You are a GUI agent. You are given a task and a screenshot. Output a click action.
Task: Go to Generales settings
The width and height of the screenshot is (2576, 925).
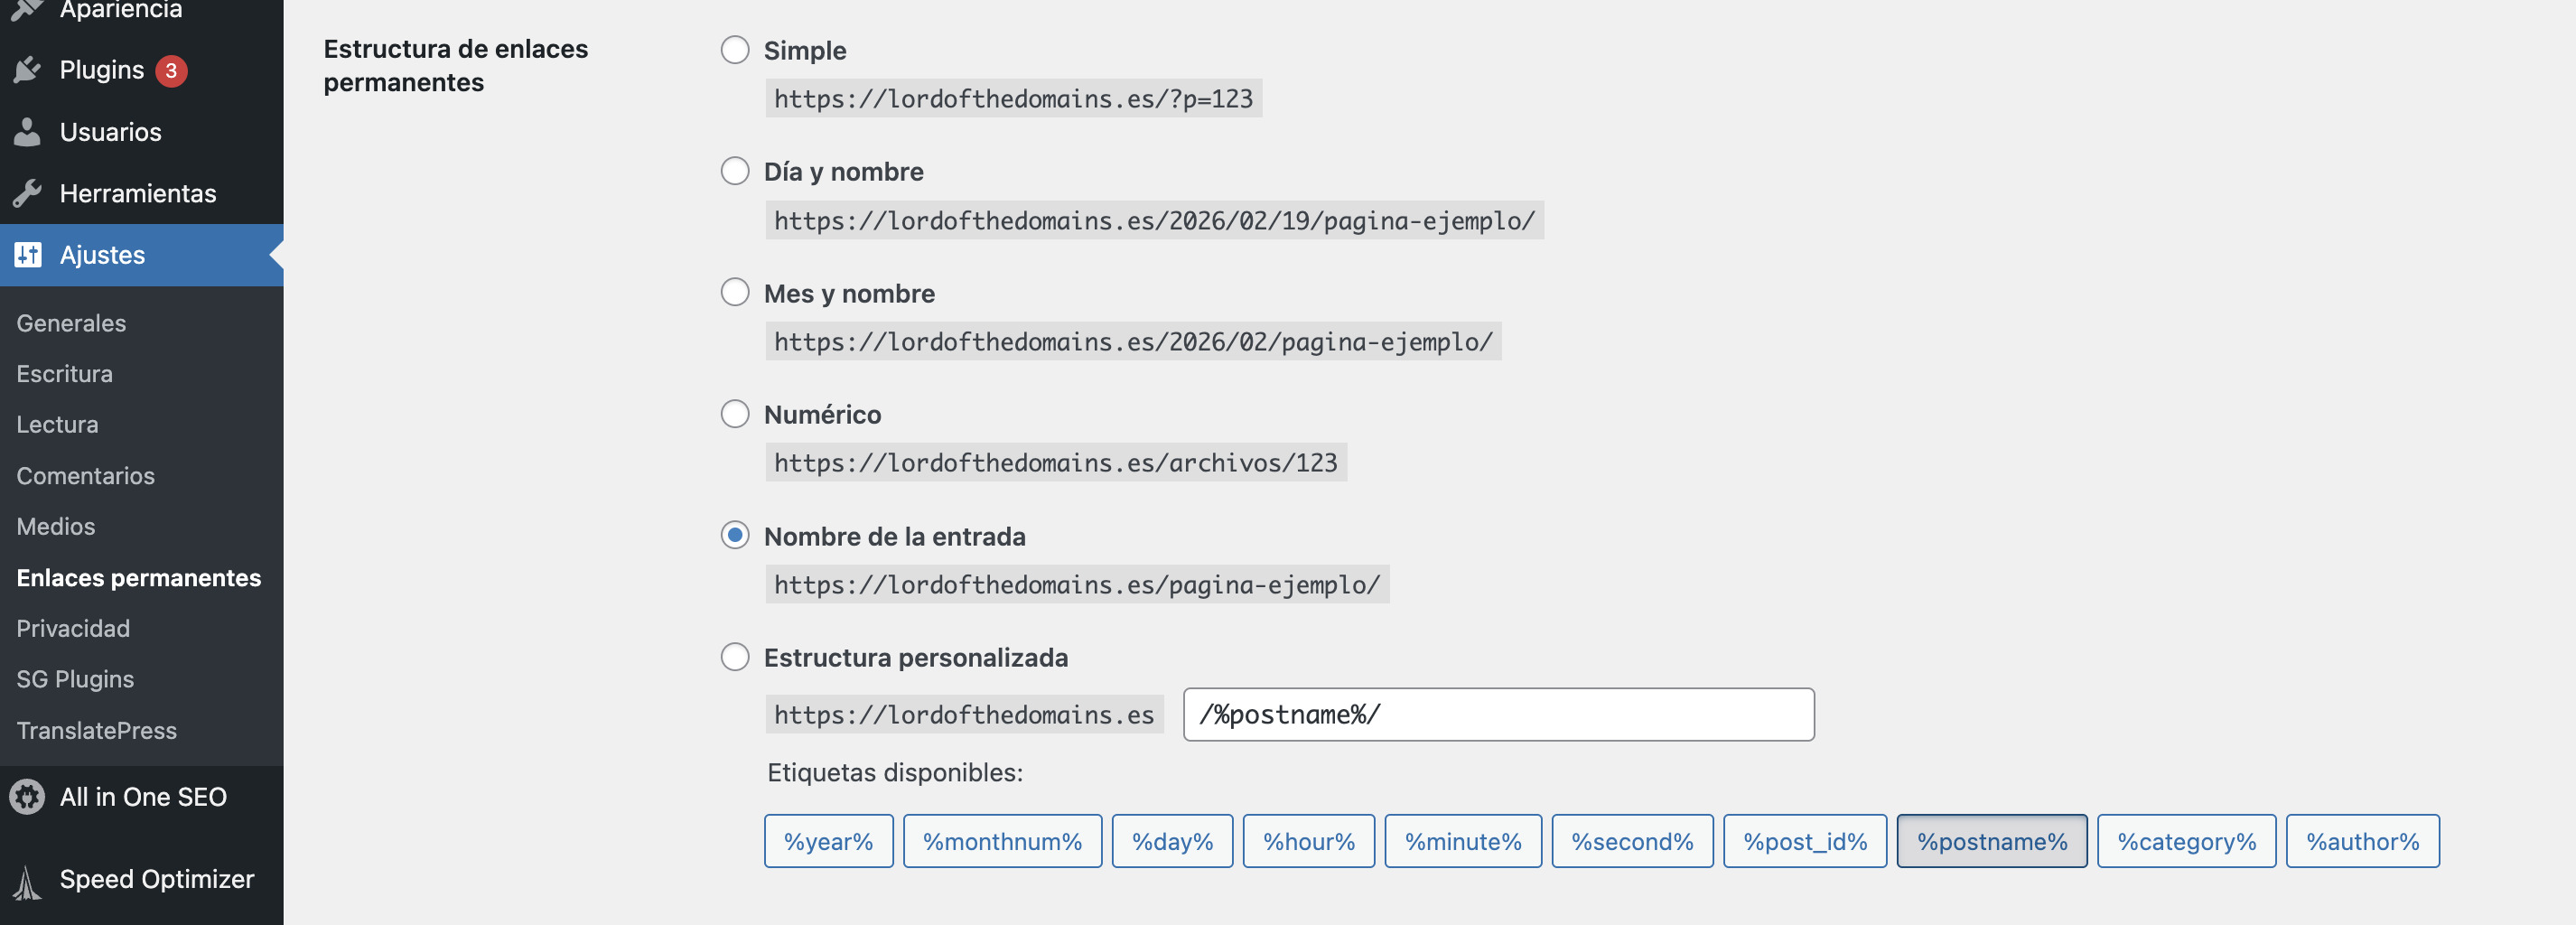click(x=70, y=323)
